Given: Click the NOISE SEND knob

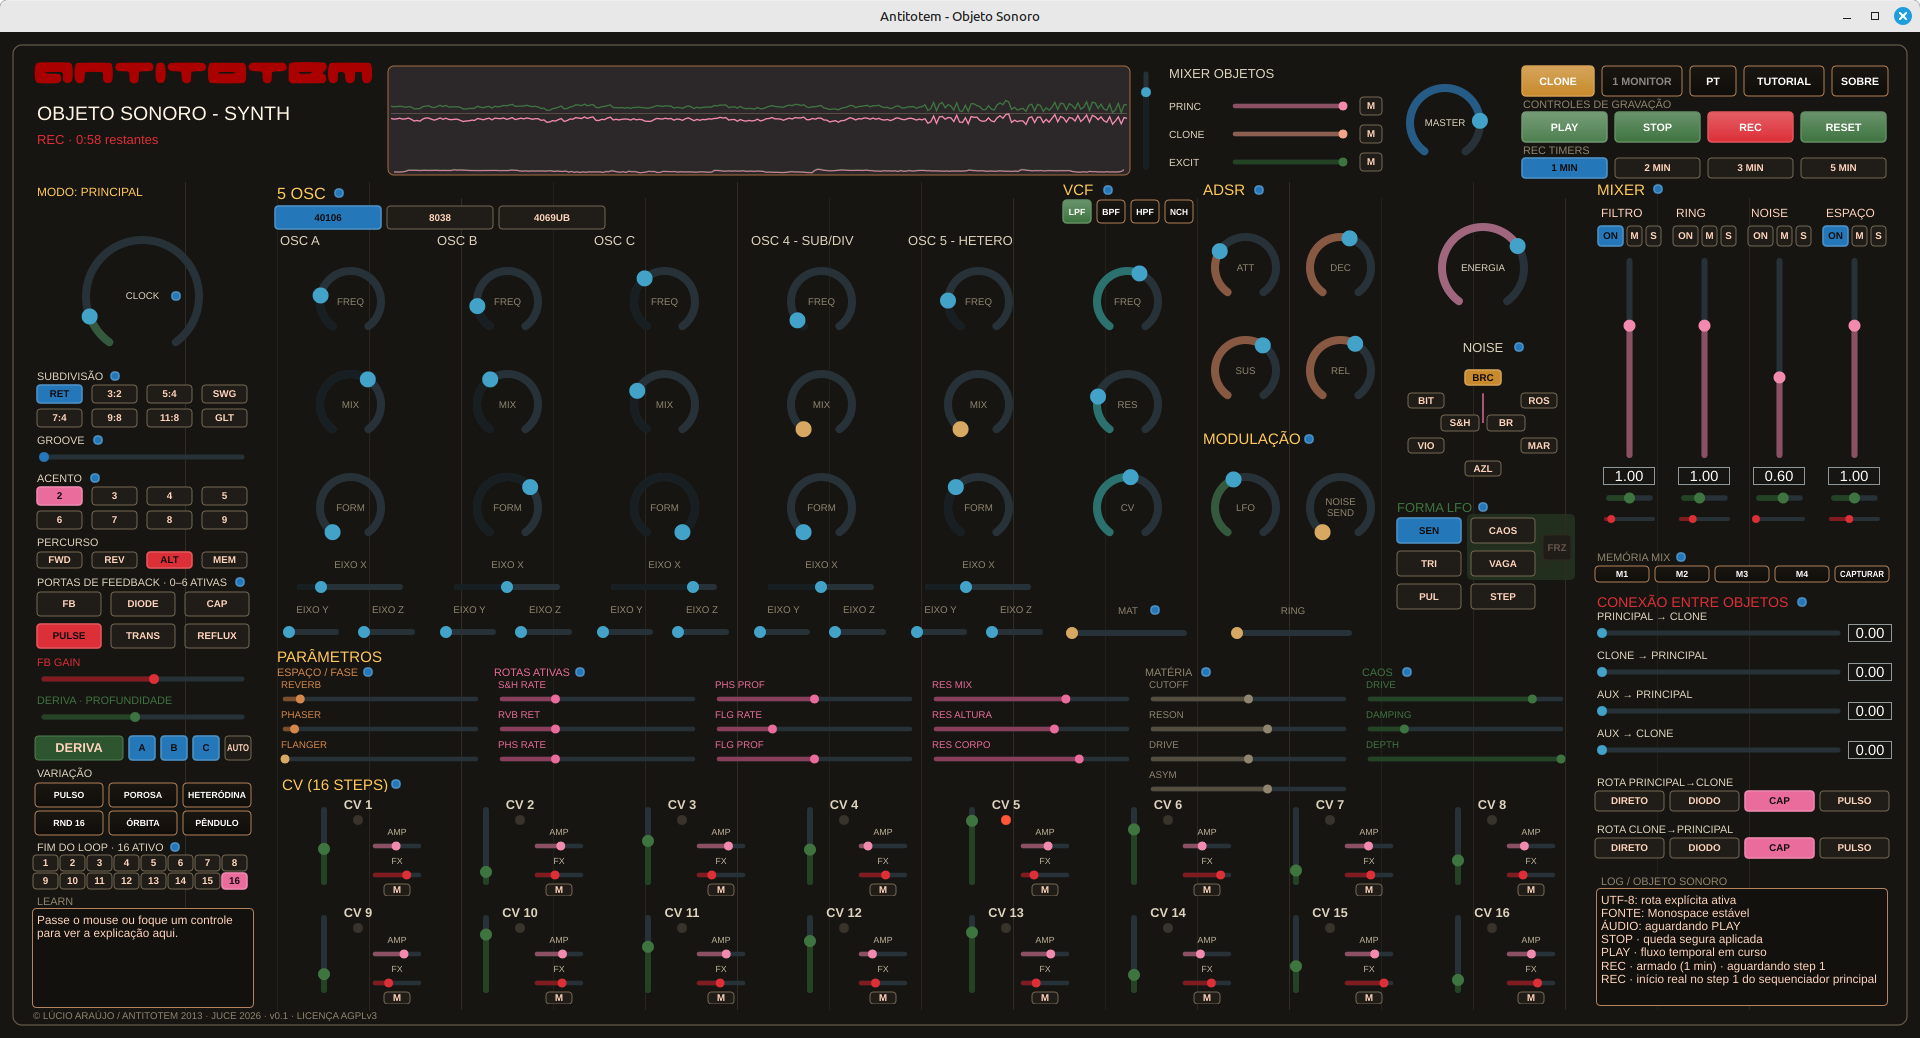Looking at the screenshot, I should pos(1340,507).
